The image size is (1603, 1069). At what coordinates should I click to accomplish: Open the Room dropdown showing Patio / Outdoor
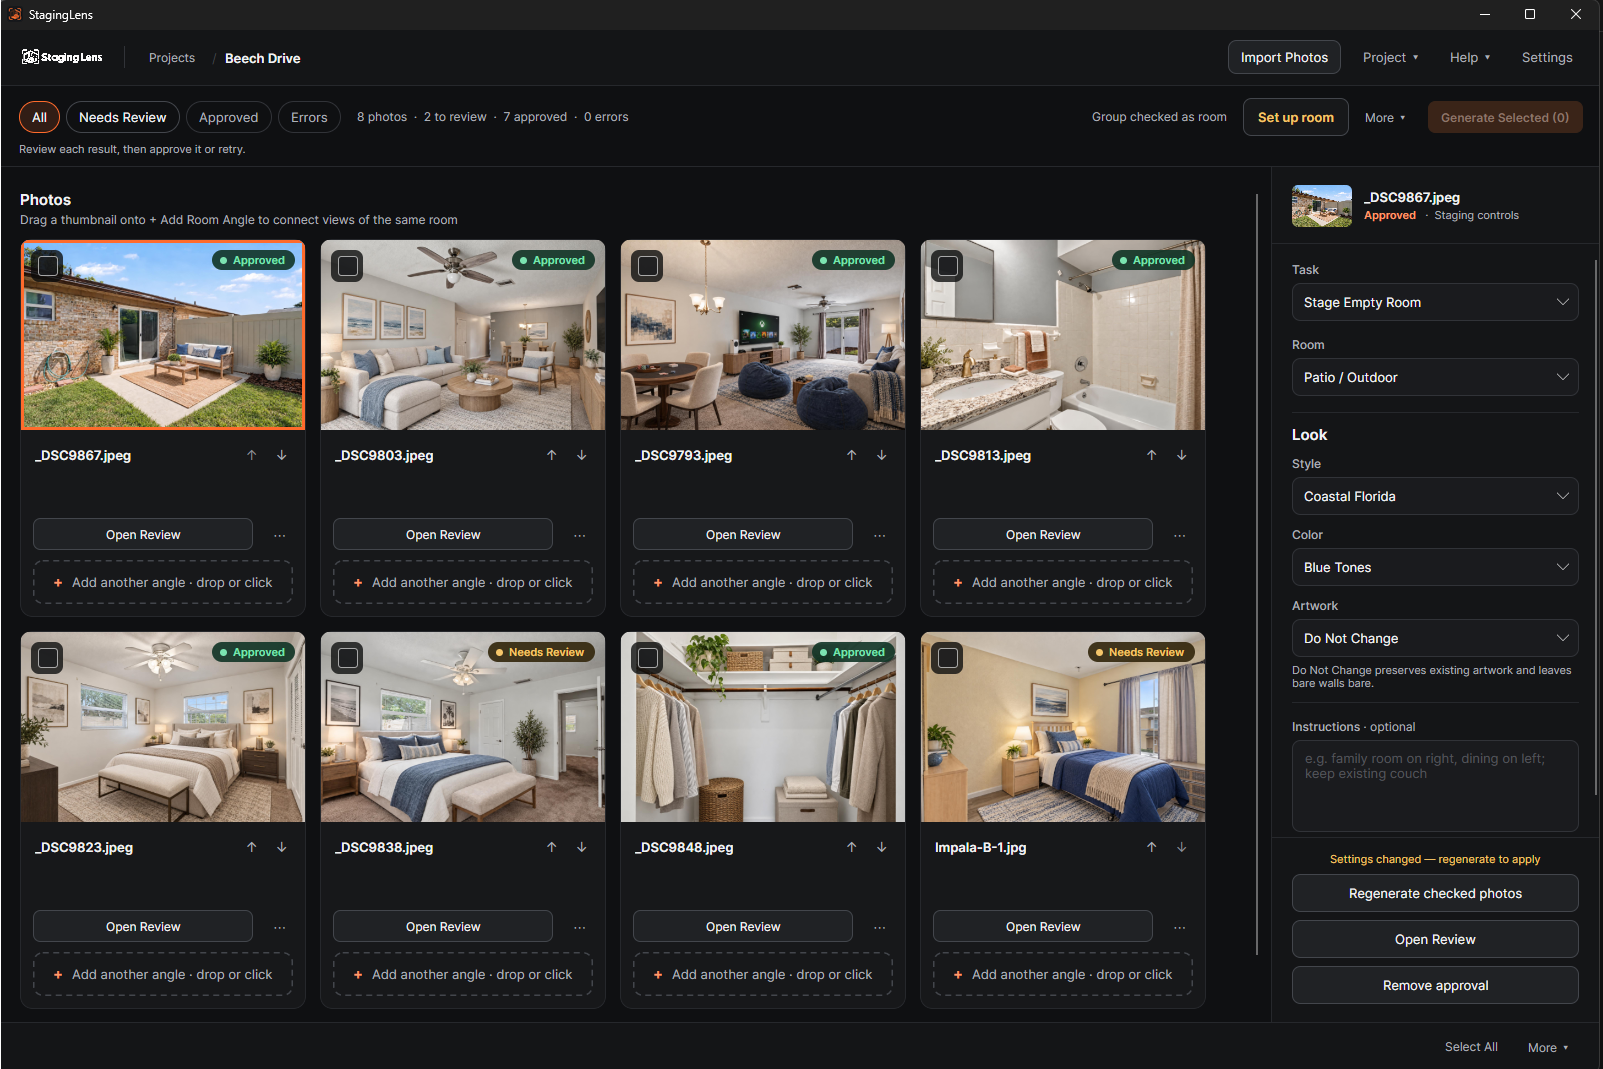(x=1435, y=377)
